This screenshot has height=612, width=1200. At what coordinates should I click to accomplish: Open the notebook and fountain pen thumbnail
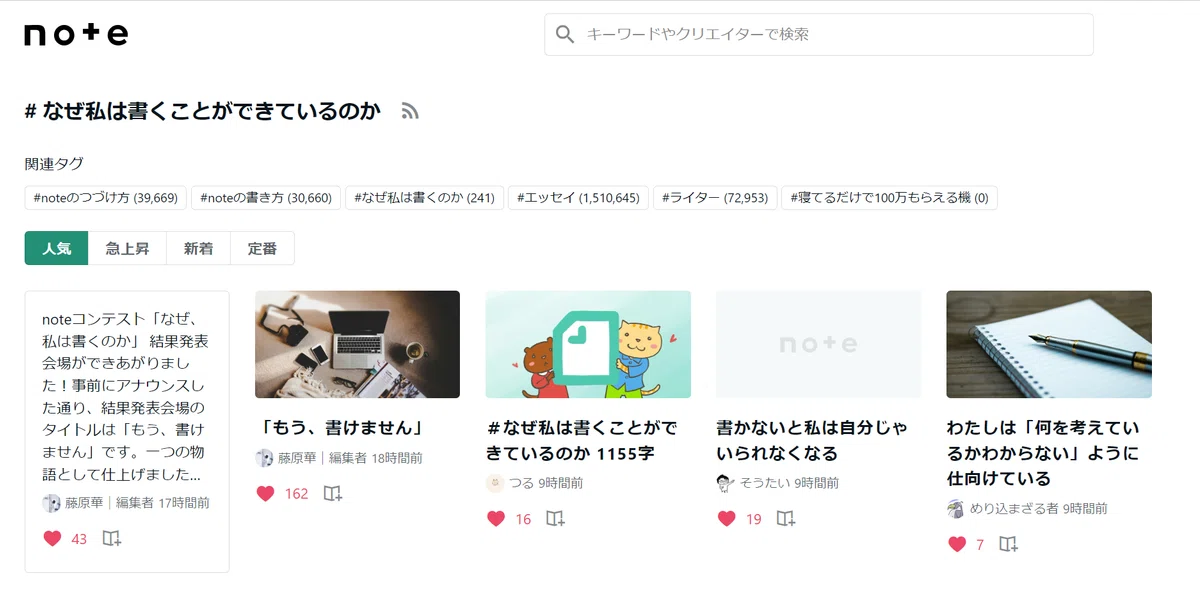tap(1049, 345)
